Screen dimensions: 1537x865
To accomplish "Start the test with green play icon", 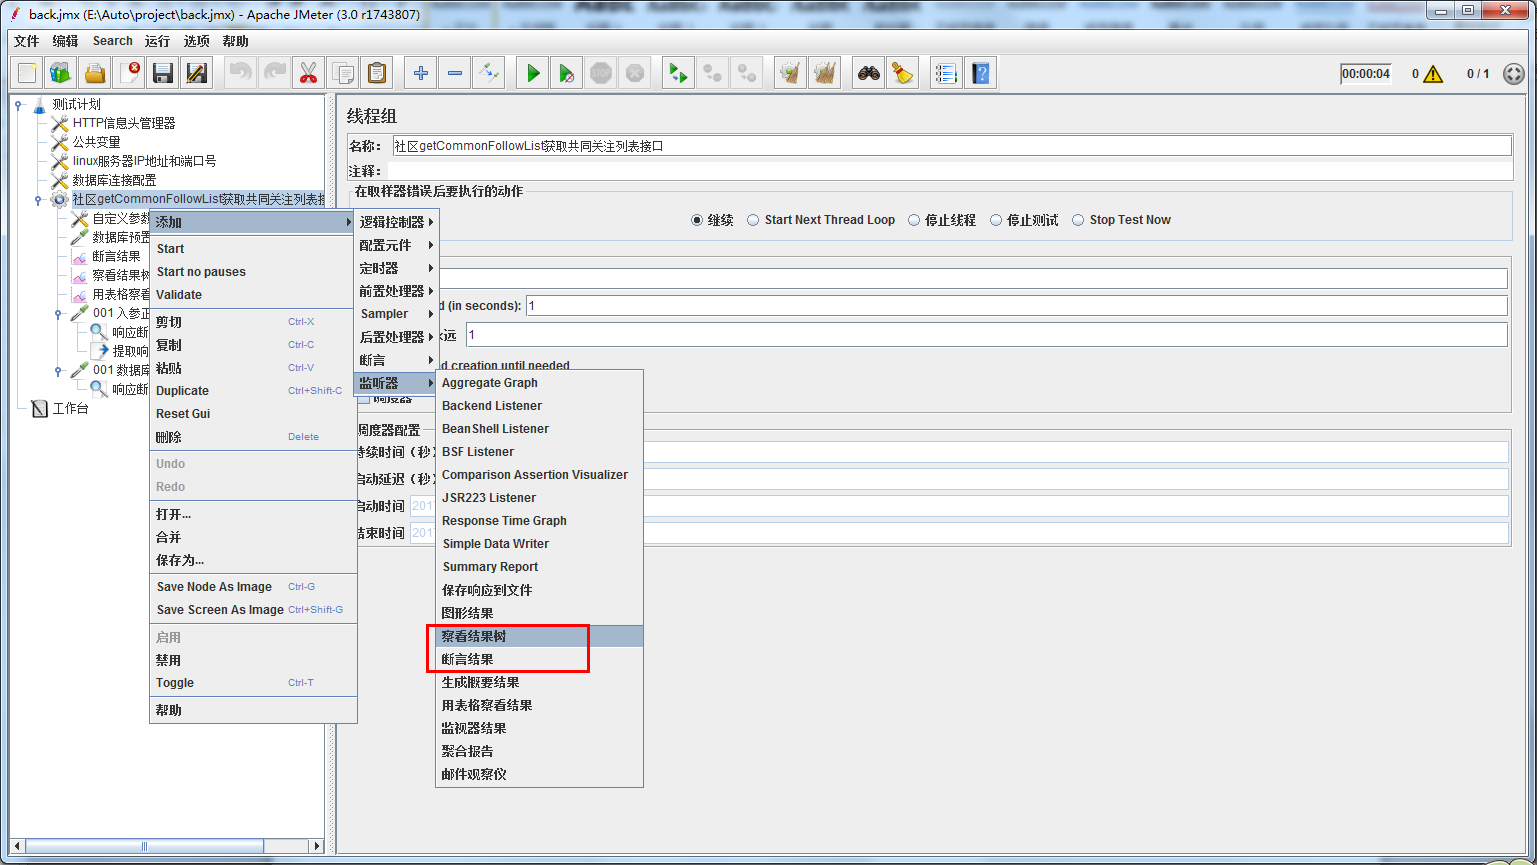I will (533, 73).
